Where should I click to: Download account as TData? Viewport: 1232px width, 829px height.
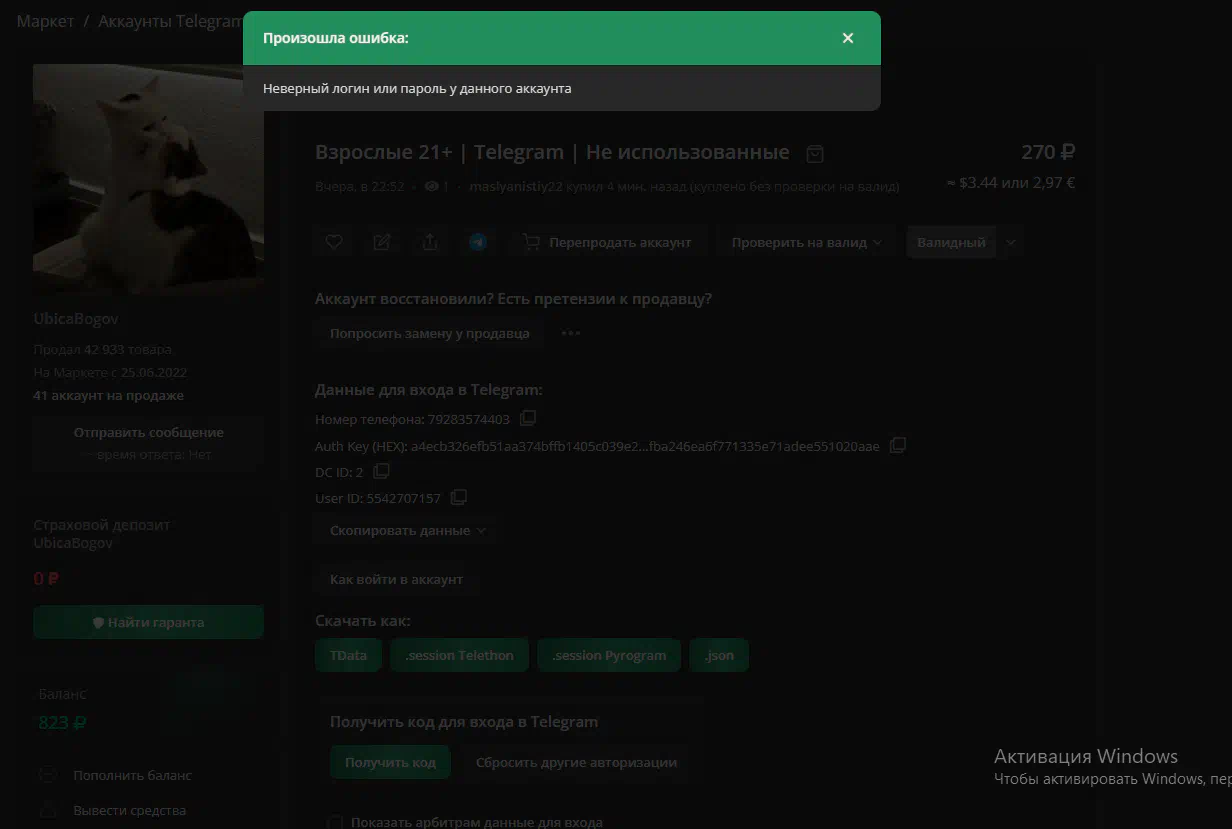pos(348,655)
